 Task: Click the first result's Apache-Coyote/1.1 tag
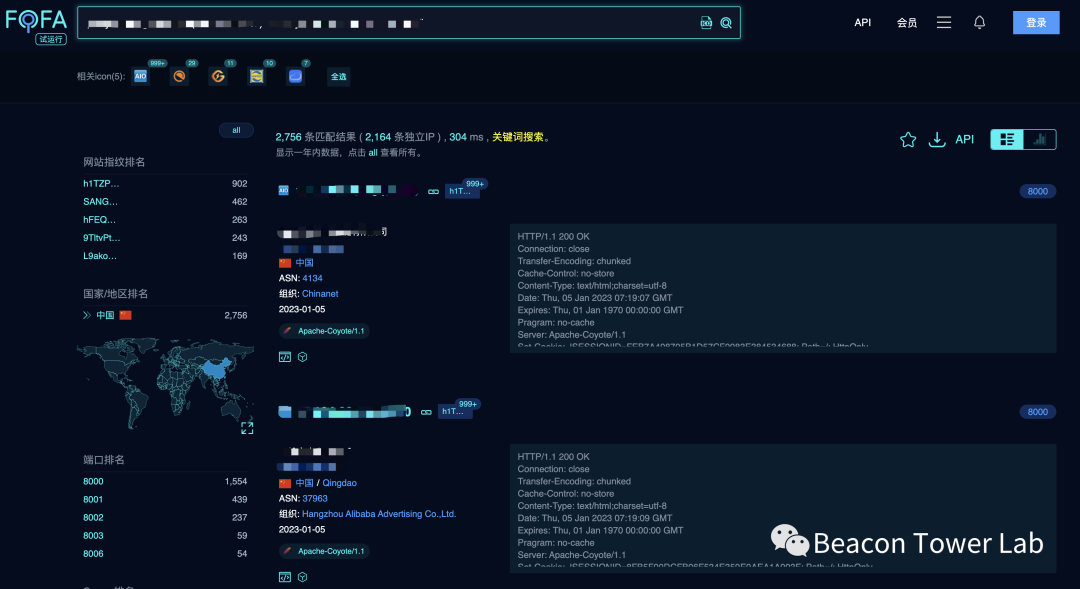[x=324, y=331]
